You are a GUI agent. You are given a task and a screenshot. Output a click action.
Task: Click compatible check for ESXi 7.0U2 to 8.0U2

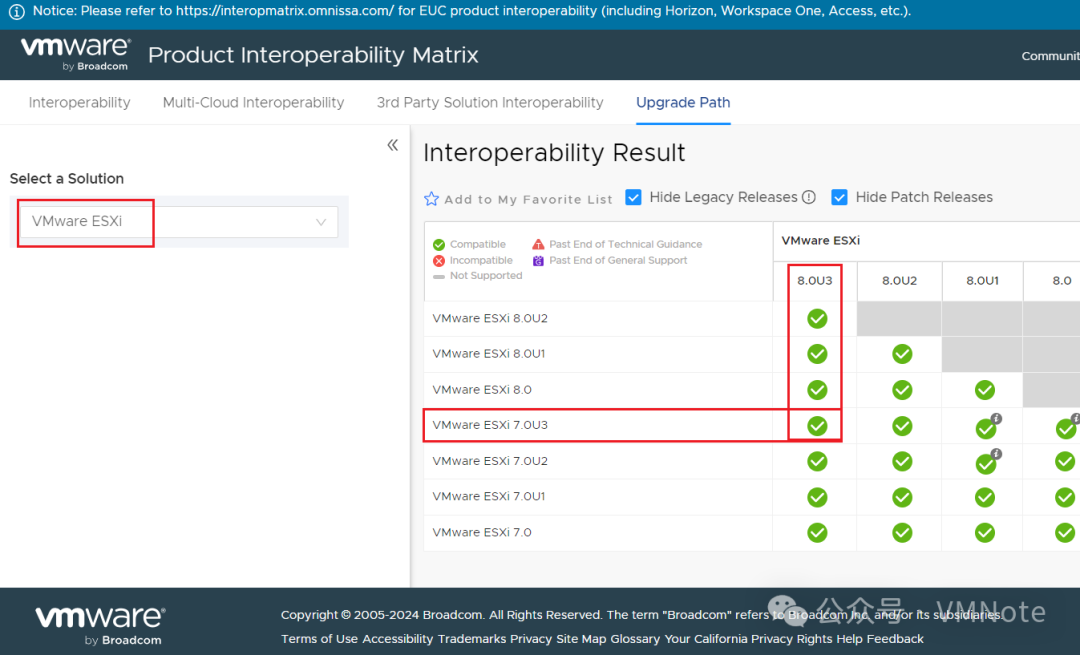pyautogui.click(x=902, y=461)
